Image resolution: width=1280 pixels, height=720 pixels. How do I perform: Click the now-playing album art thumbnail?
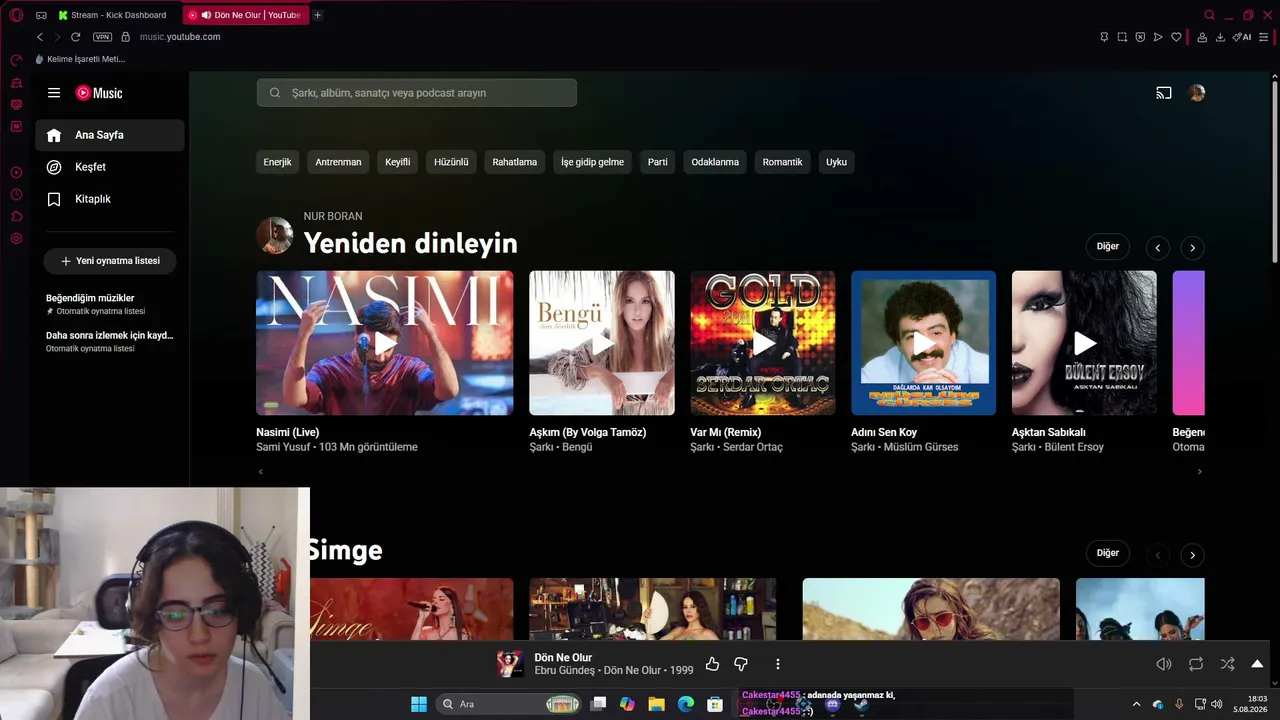click(510, 664)
